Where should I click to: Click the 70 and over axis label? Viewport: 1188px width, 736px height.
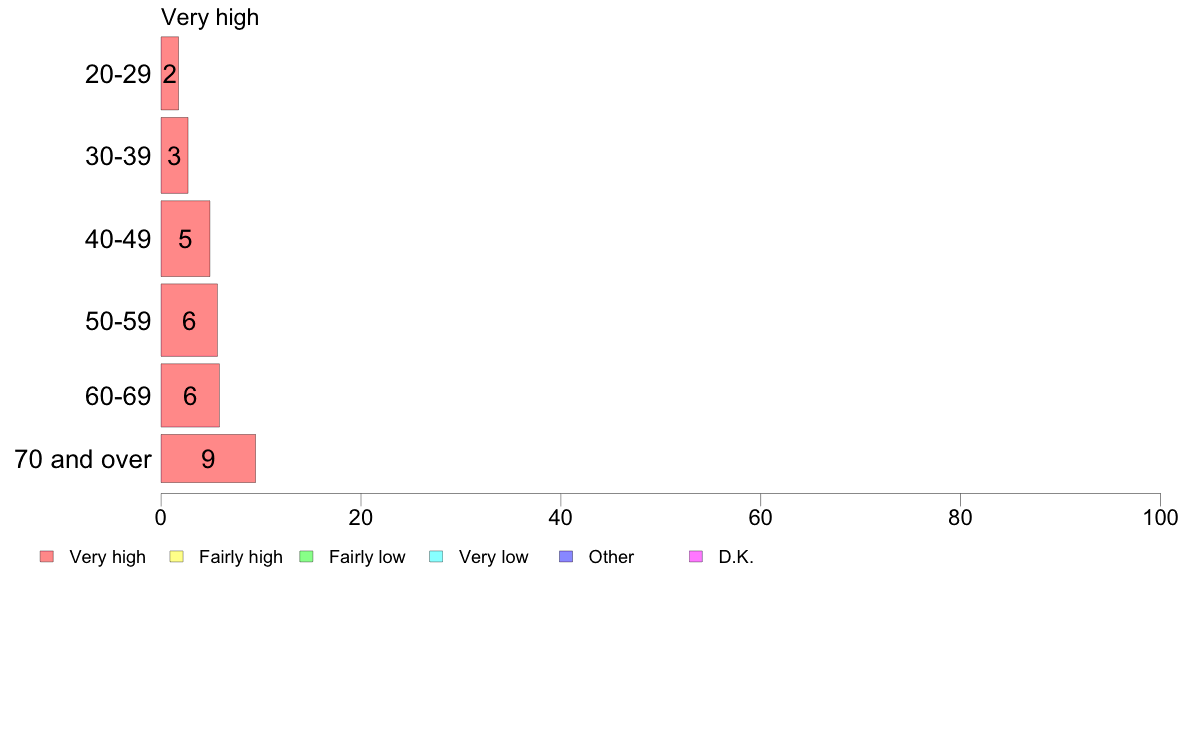click(x=83, y=459)
